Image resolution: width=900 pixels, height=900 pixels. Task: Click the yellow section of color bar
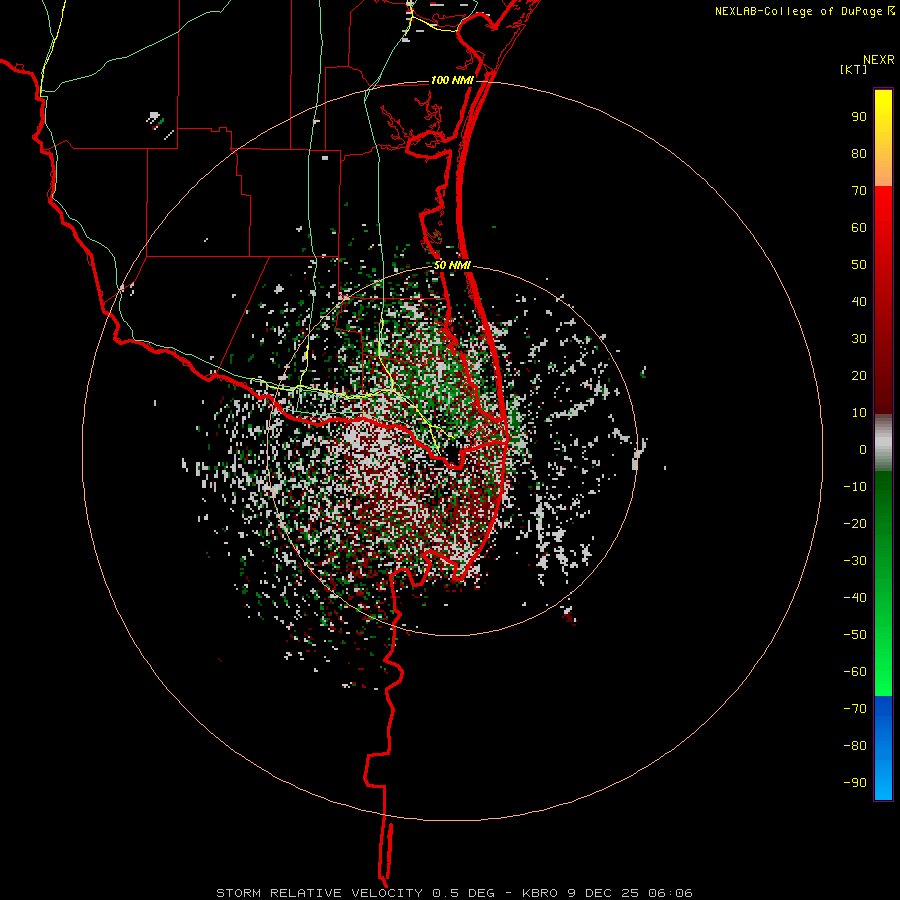click(x=883, y=138)
